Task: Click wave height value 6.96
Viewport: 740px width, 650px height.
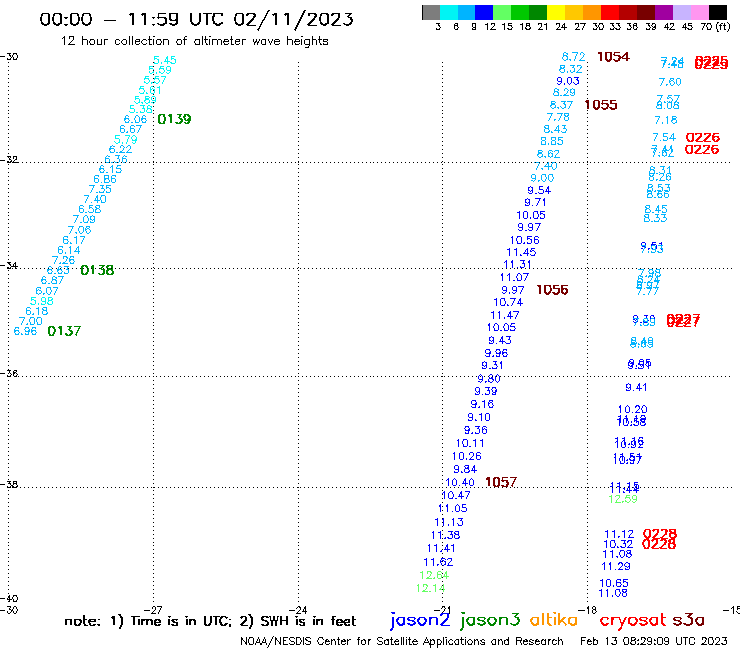Action: point(25,331)
